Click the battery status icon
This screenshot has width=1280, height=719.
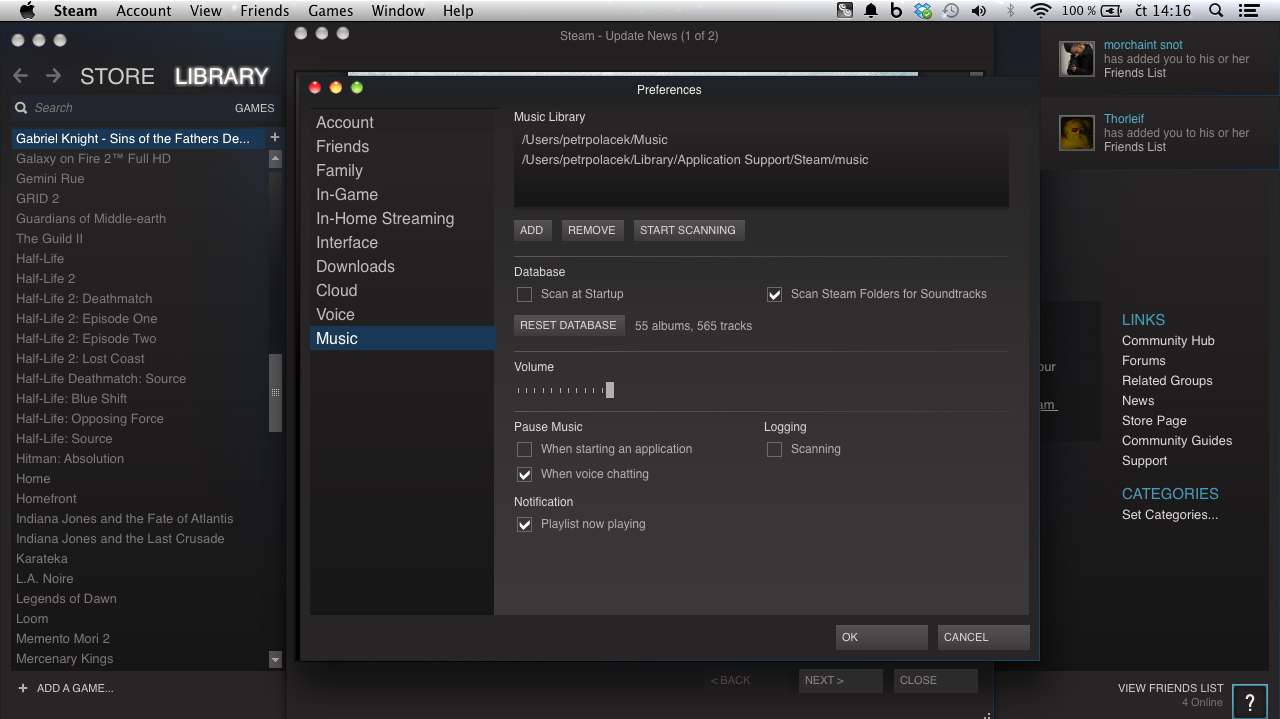[1110, 11]
